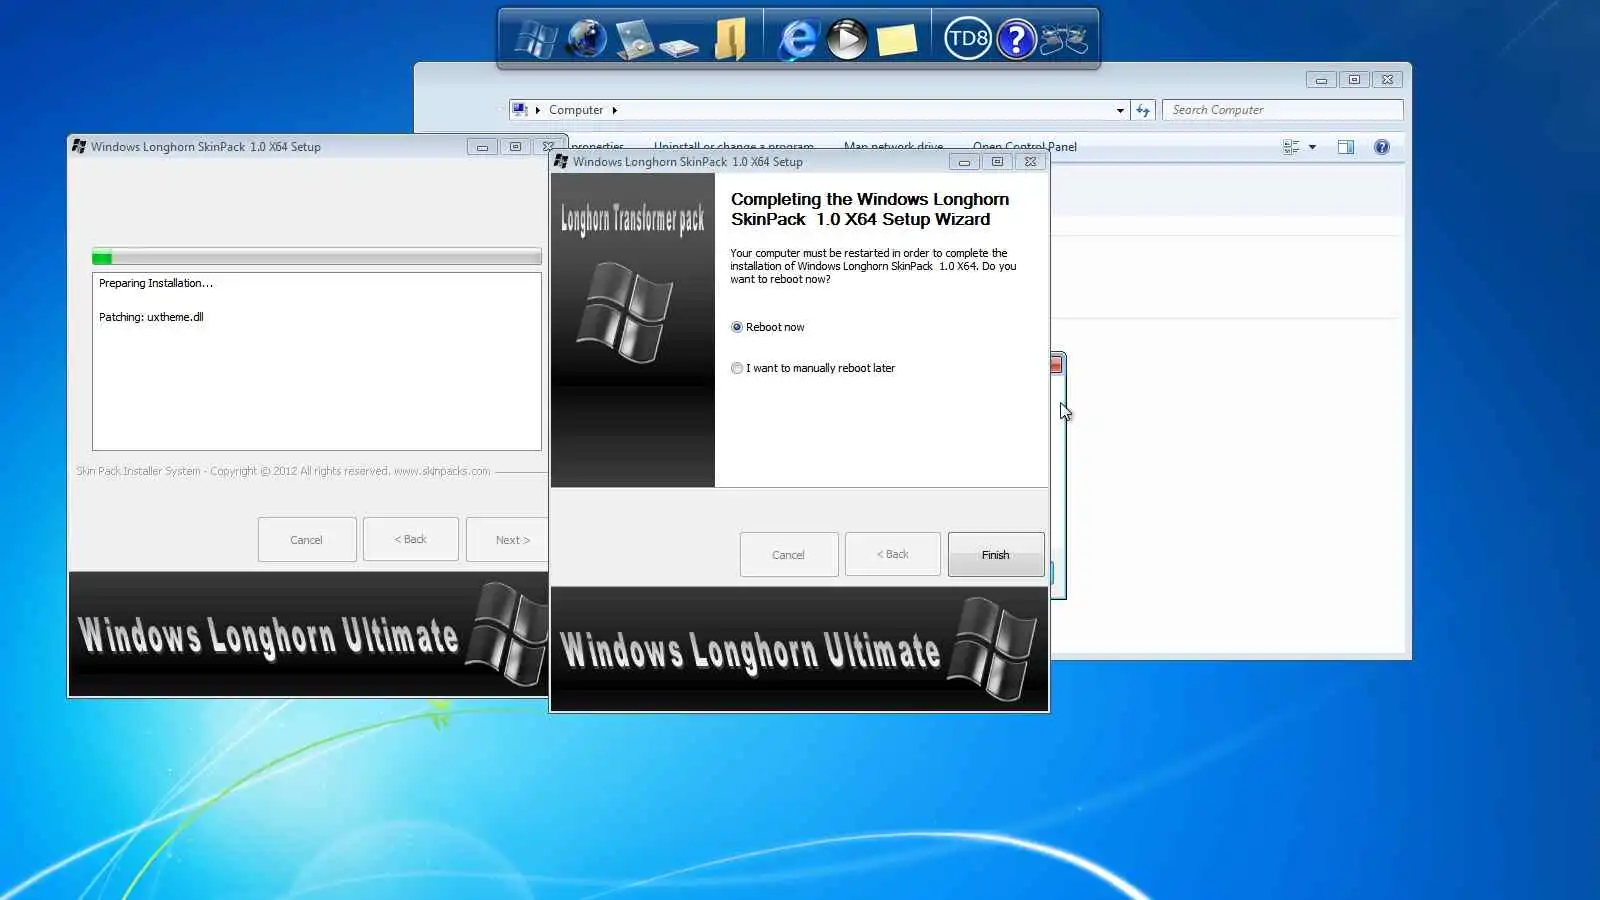Close the front Setup window
The image size is (1600, 900).
click(x=1030, y=162)
